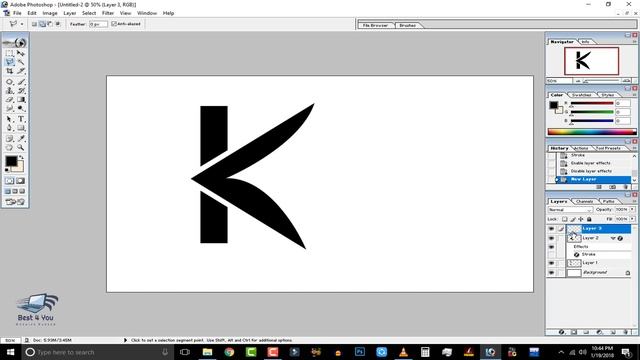Select the Hand tool
Image resolution: width=640 pixels, height=360 pixels.
tap(9, 148)
